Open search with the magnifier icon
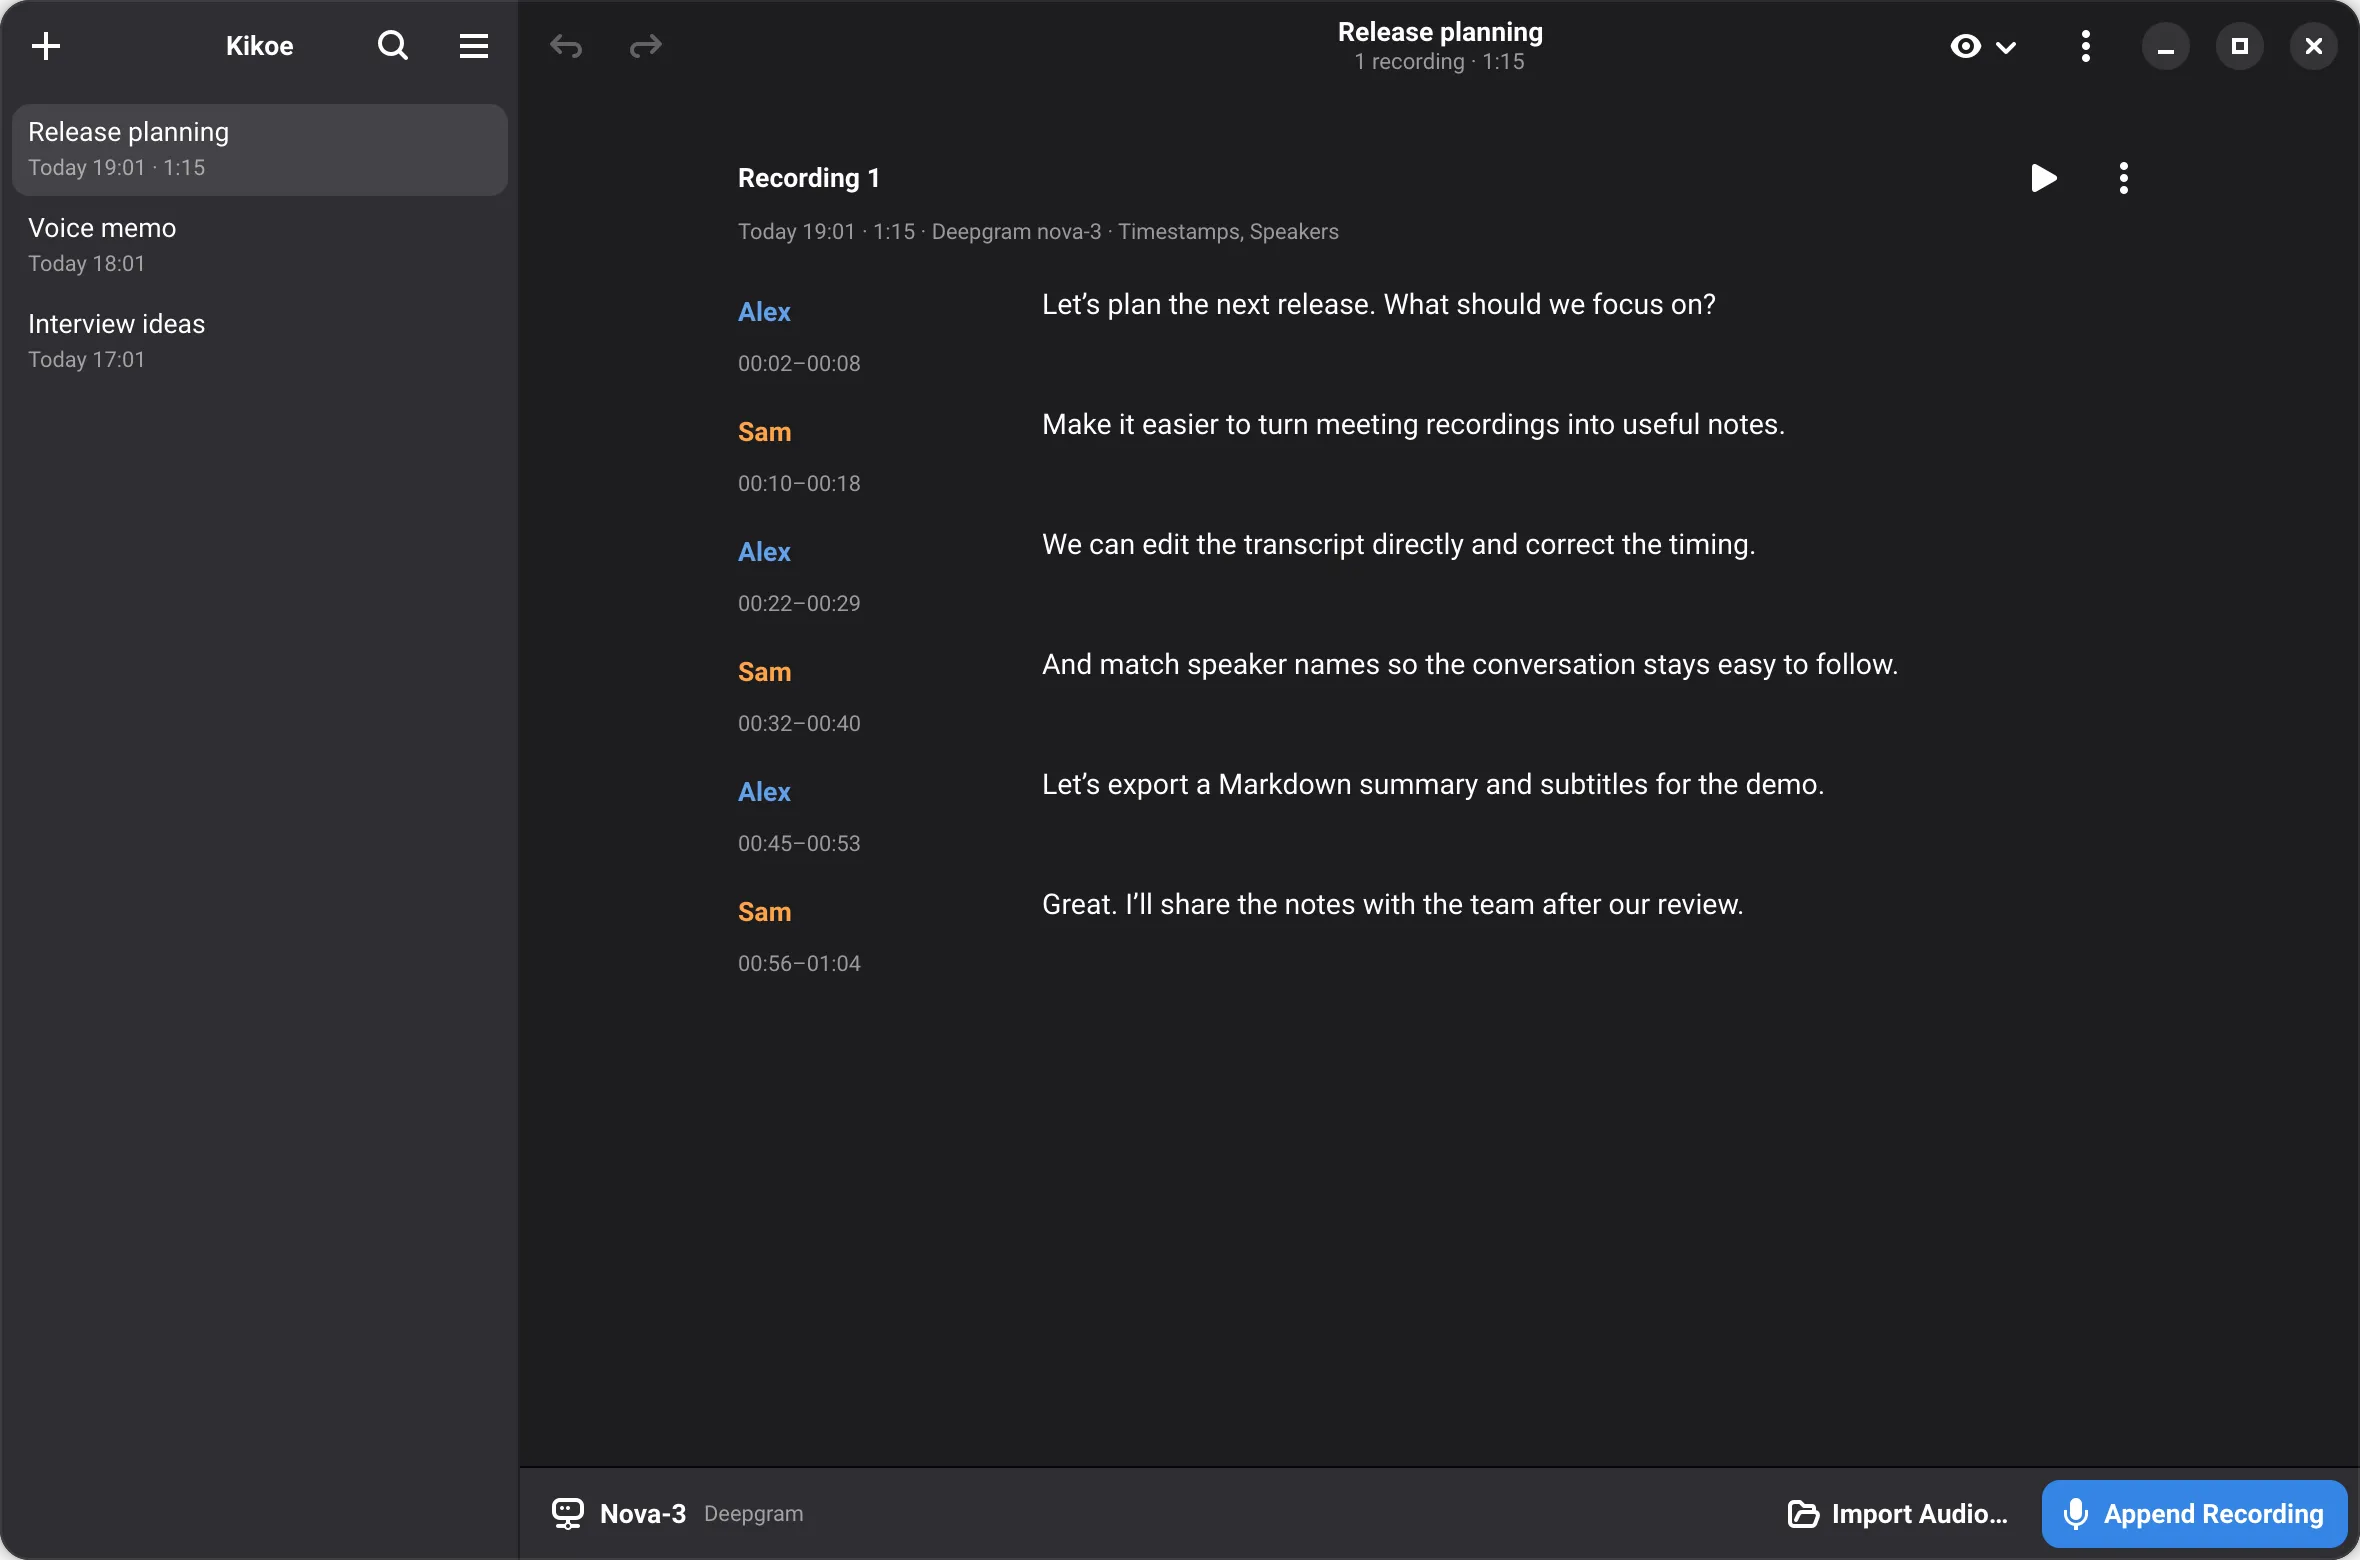The width and height of the screenshot is (2360, 1560). [x=392, y=46]
